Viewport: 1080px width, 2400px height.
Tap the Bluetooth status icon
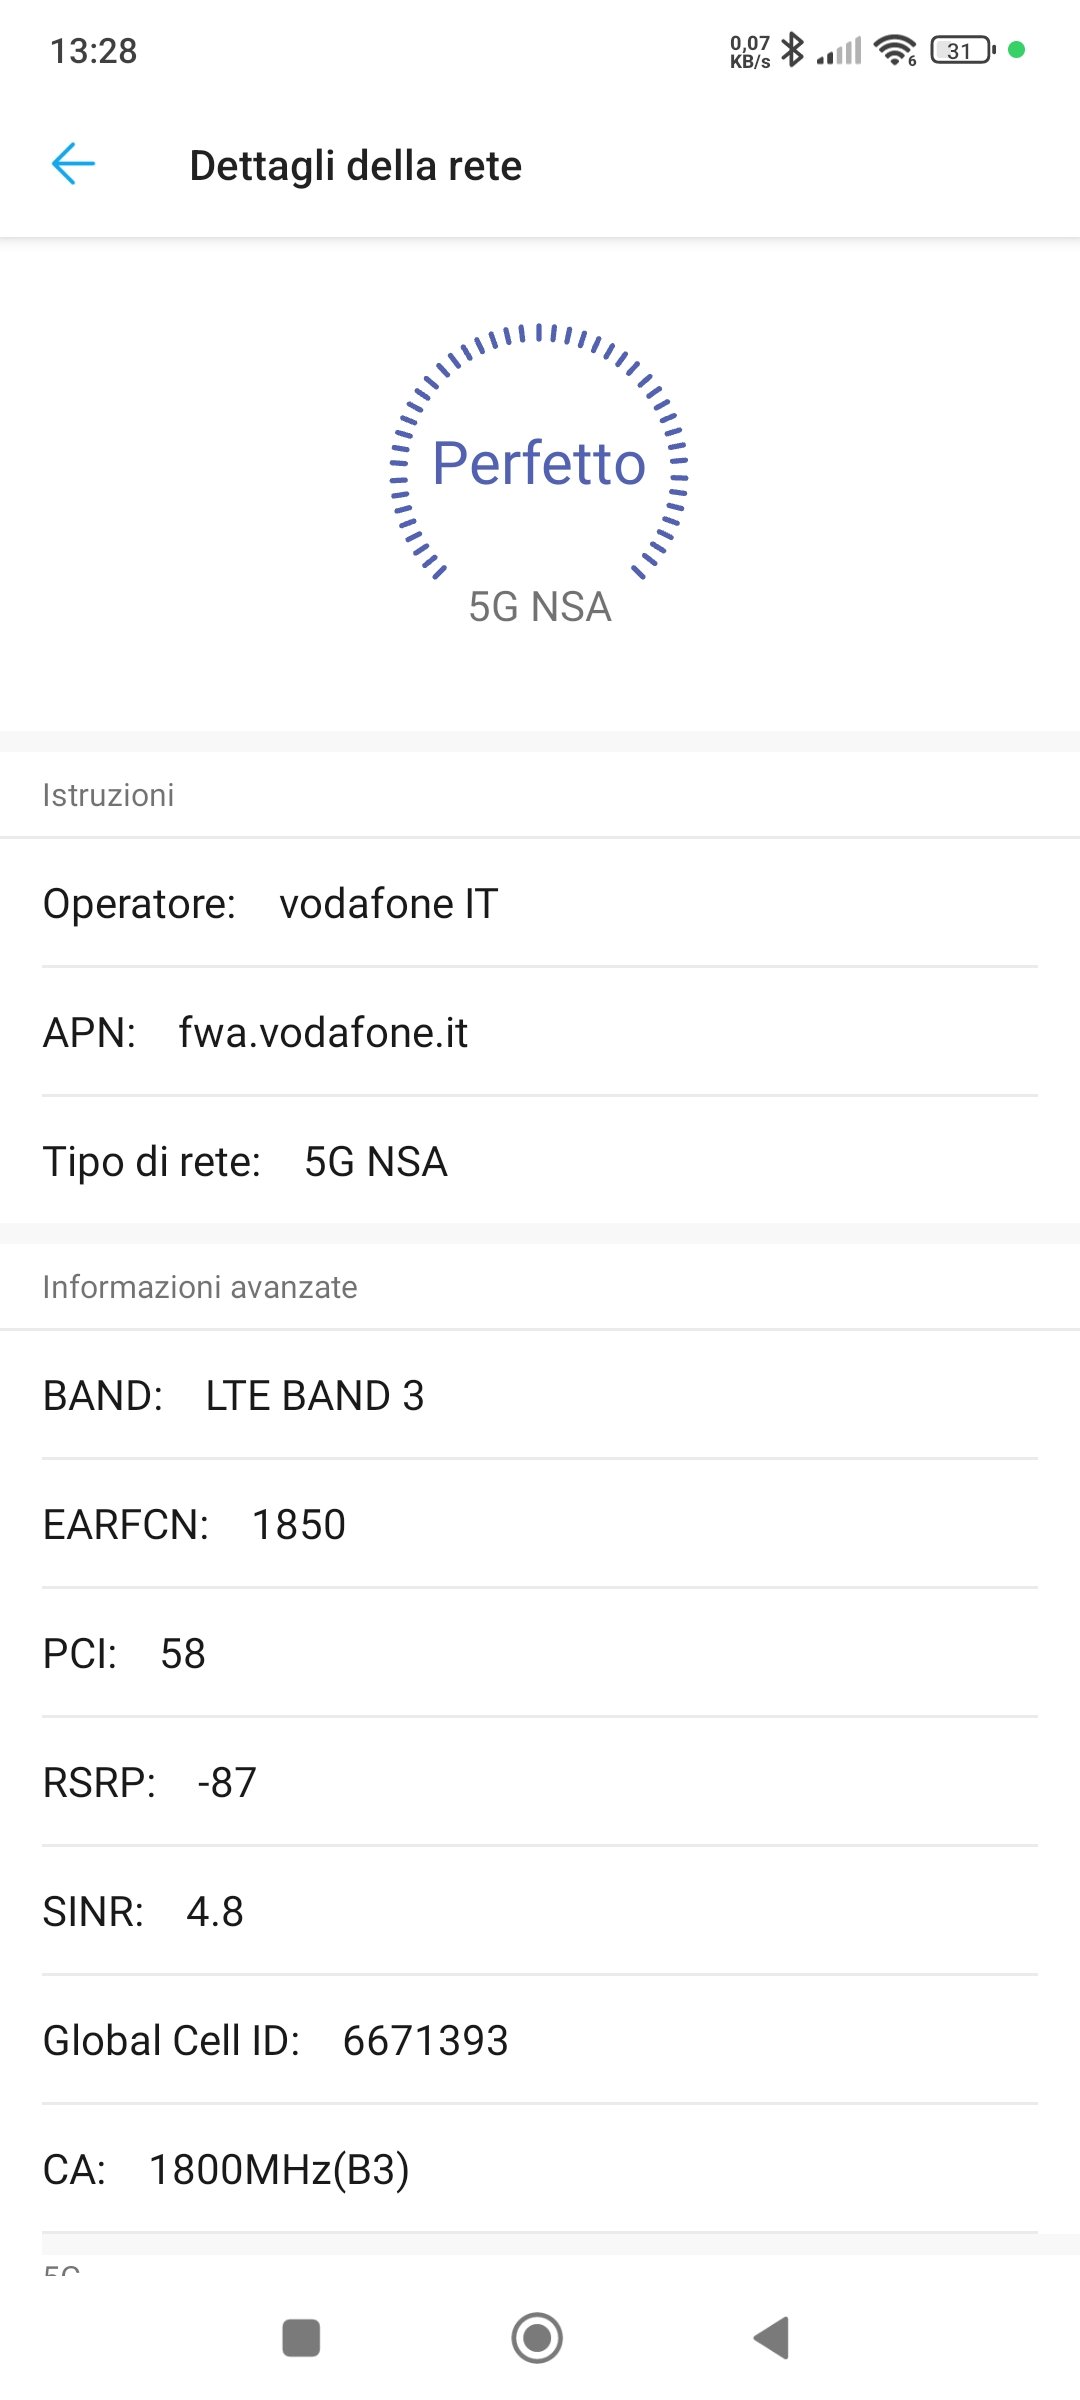792,49
